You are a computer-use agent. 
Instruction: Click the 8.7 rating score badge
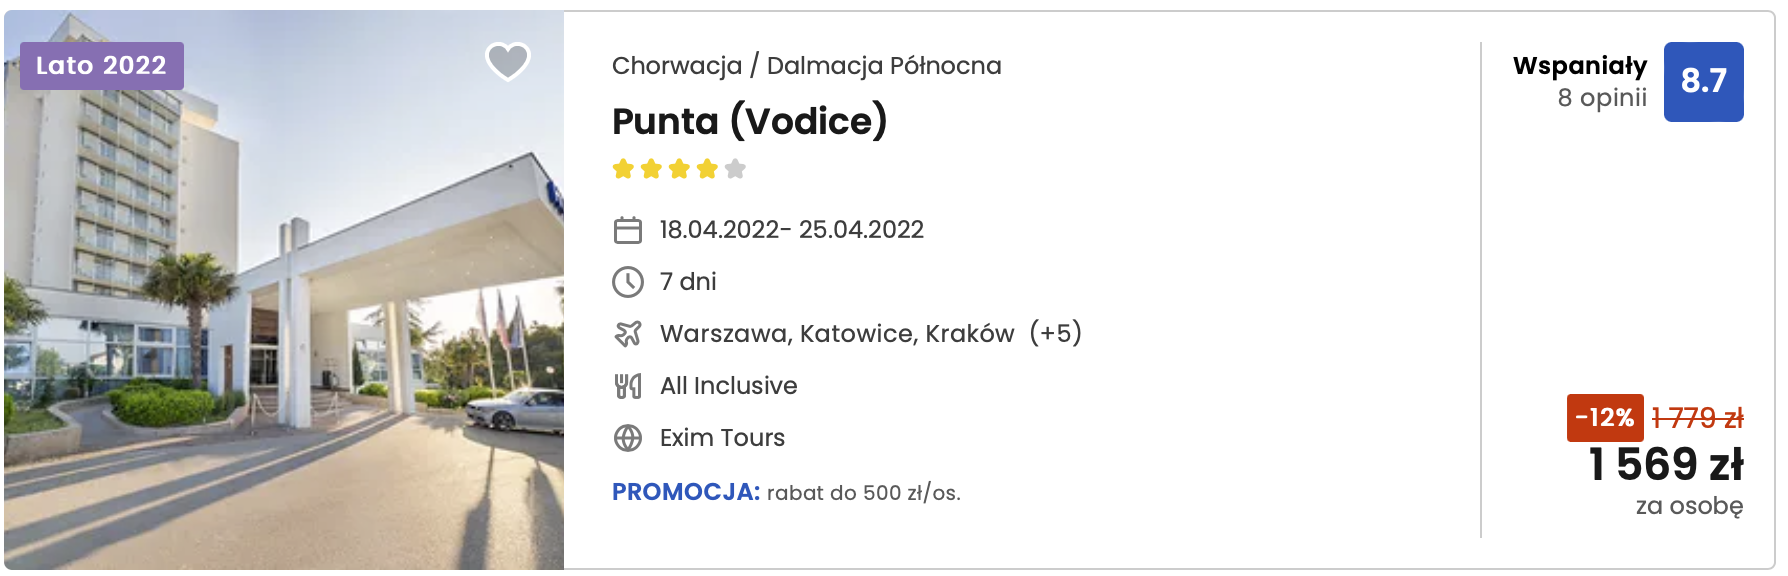coord(1703,81)
